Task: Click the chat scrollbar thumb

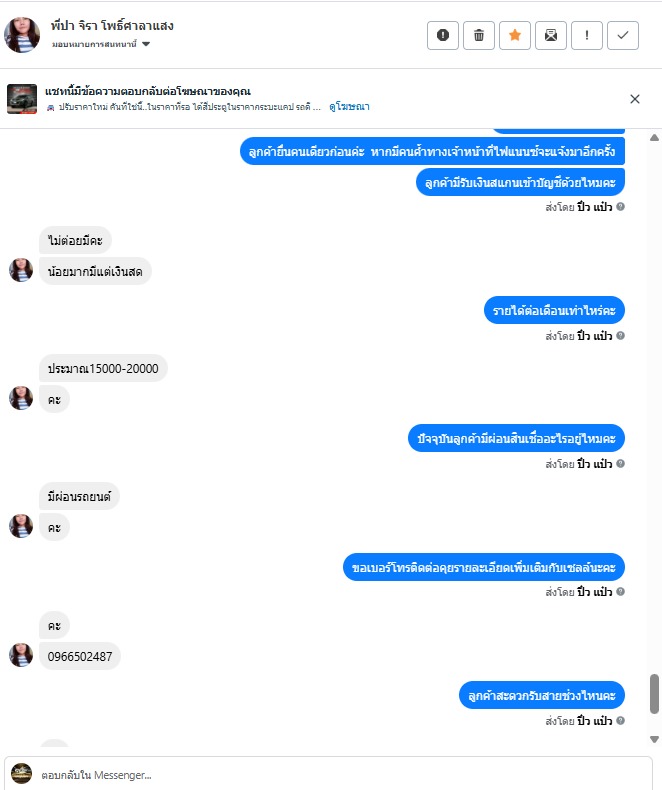Action: [654, 694]
